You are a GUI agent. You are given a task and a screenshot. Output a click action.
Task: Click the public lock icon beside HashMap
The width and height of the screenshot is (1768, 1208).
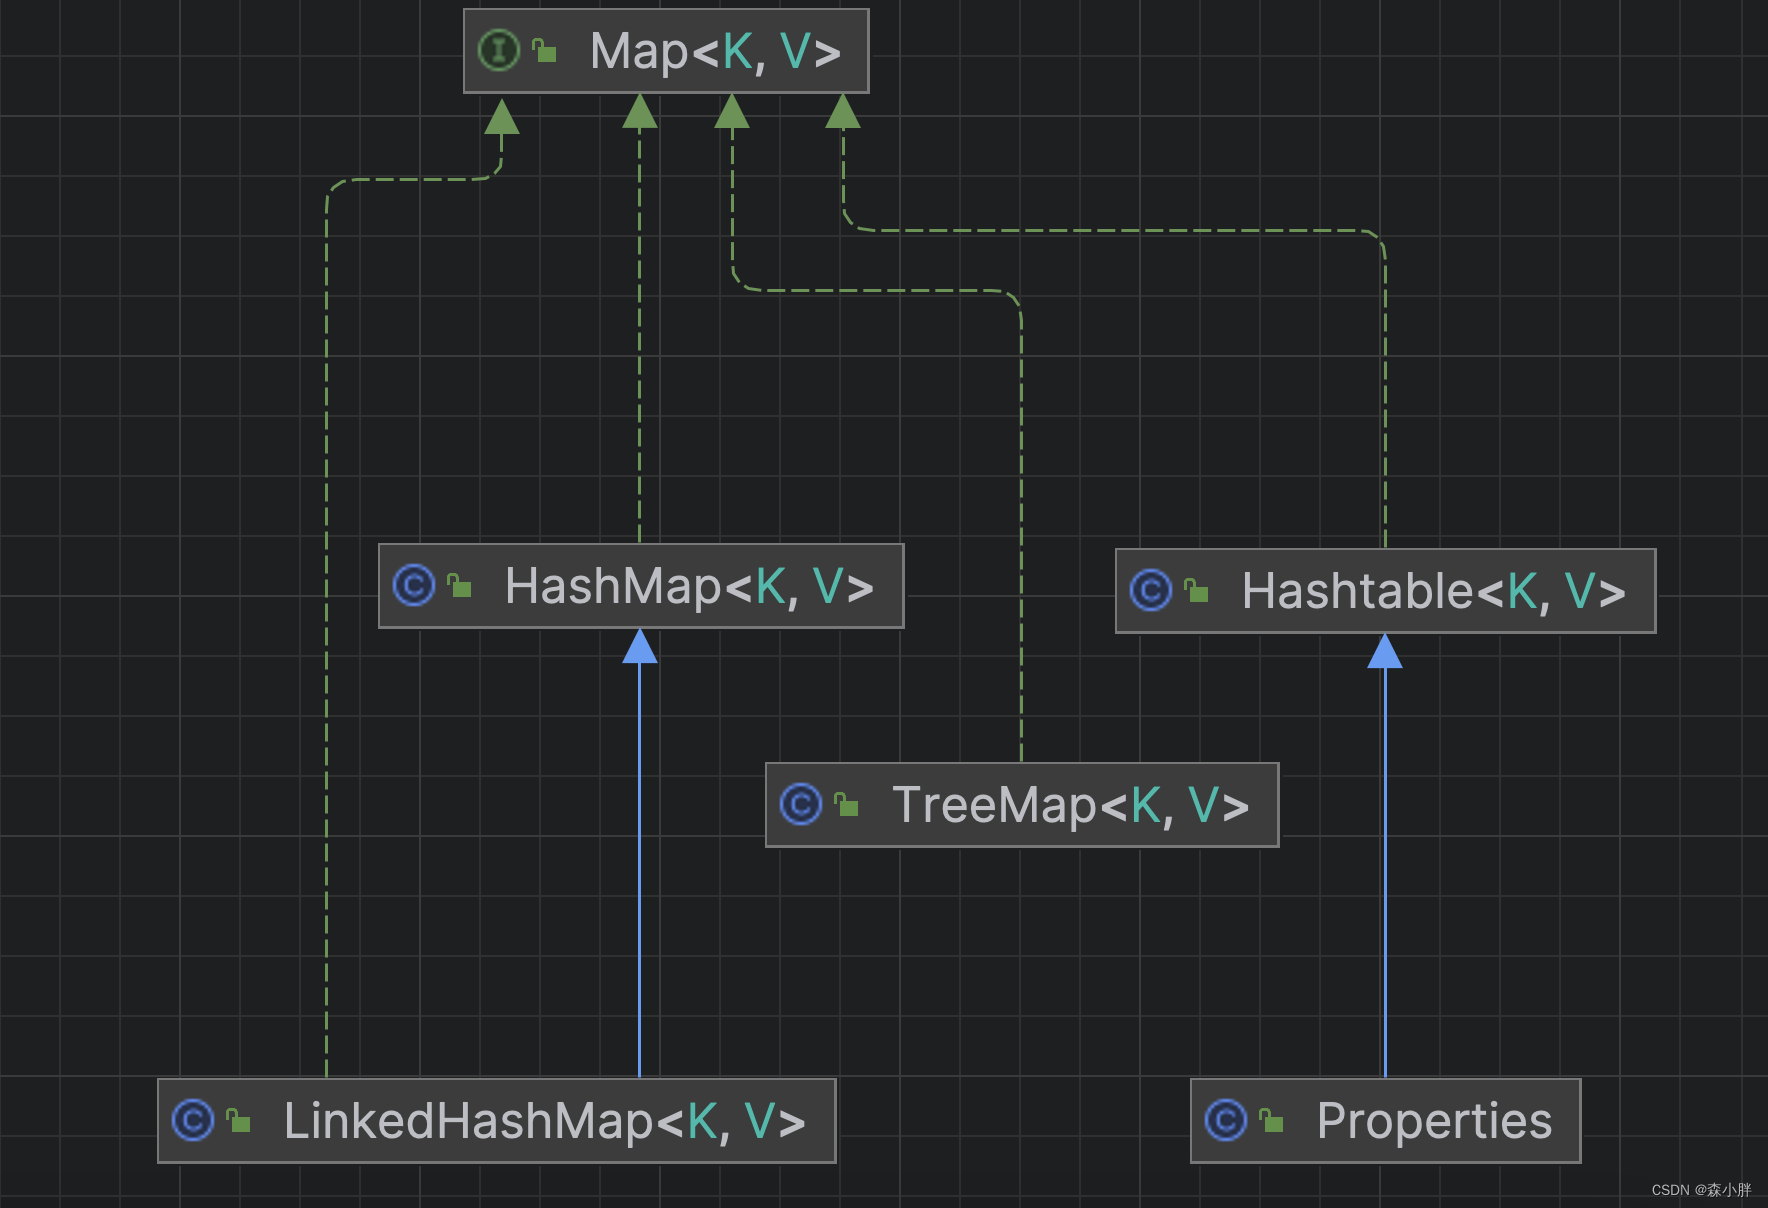[x=459, y=585]
